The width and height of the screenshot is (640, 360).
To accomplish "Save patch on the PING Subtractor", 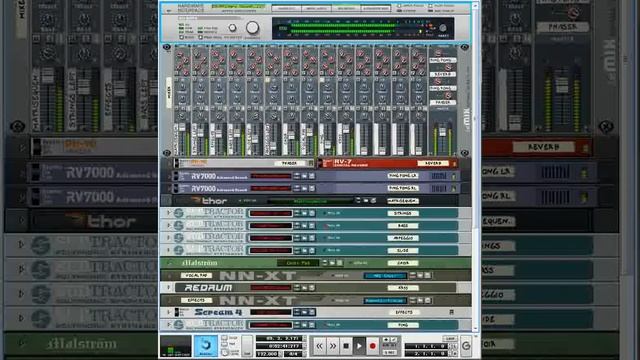I will 311,325.
